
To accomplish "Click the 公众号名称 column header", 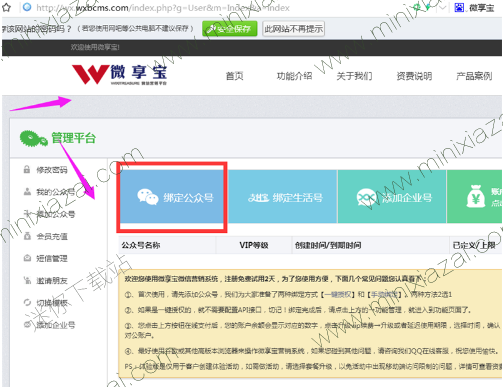I will 141,245.
